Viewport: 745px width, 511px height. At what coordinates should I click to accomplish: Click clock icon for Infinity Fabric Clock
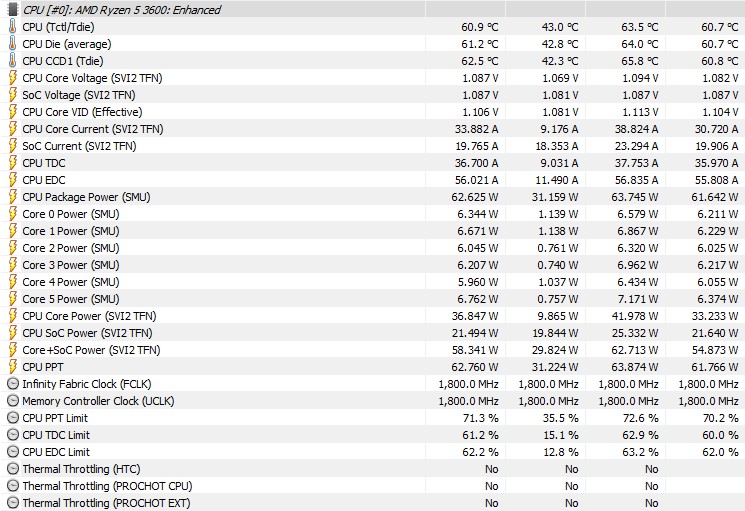point(13,384)
